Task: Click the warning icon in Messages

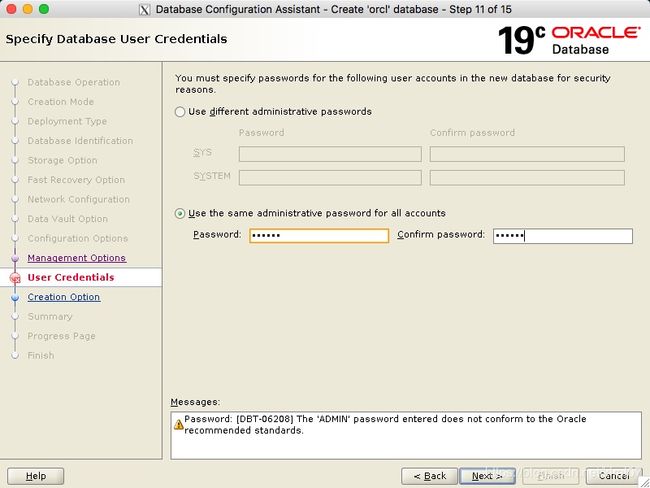Action: [x=178, y=425]
